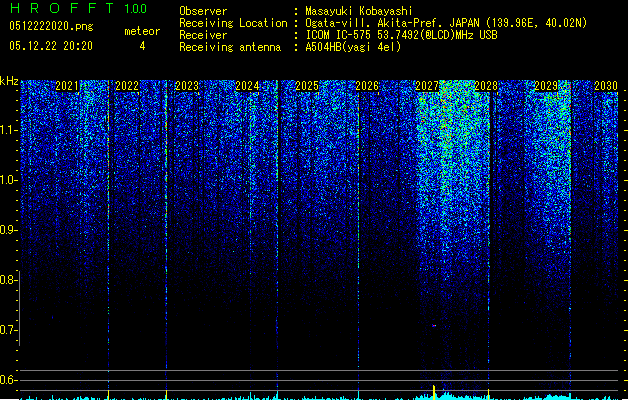
Task: Click the Observer field label
Action: pyautogui.click(x=203, y=11)
